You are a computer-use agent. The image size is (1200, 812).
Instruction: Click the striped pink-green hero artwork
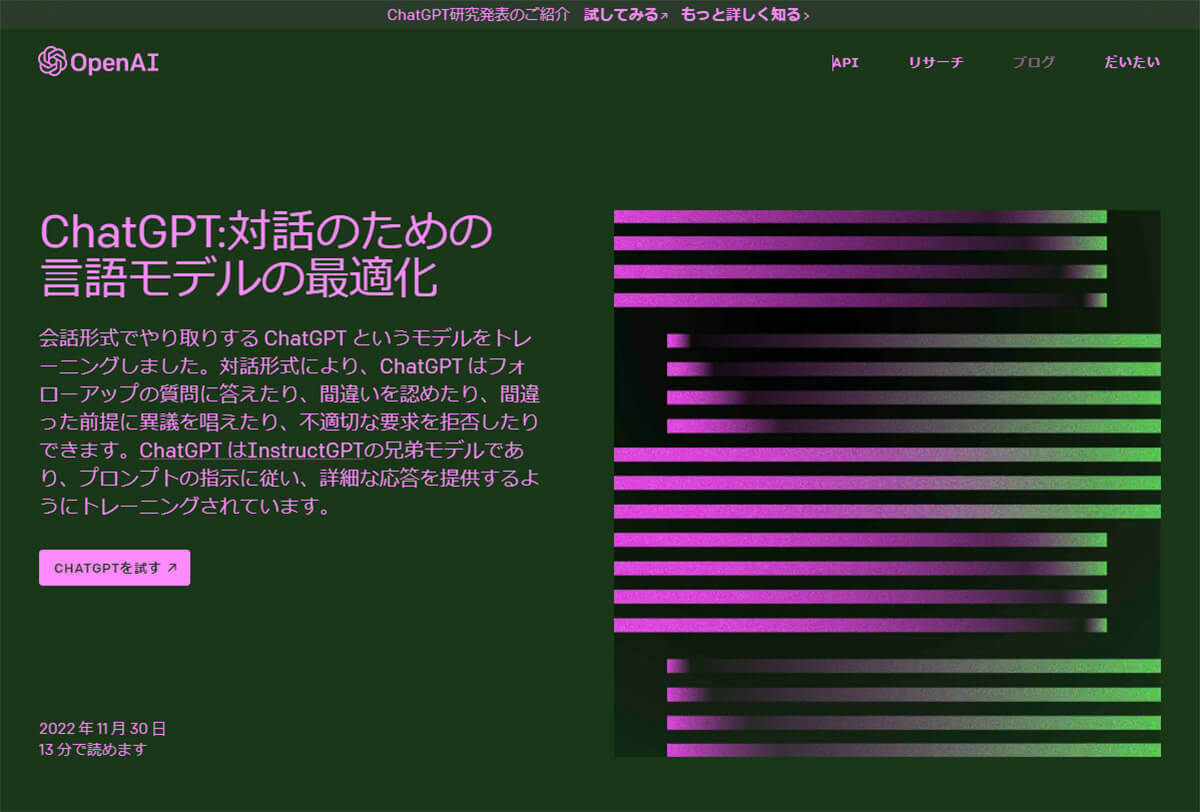(887, 483)
